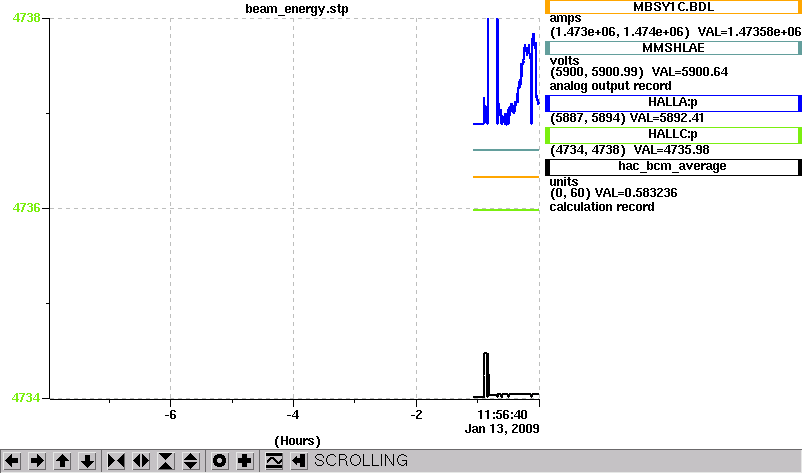Click the vertical zoom-in hourglass icon

[x=166, y=461]
